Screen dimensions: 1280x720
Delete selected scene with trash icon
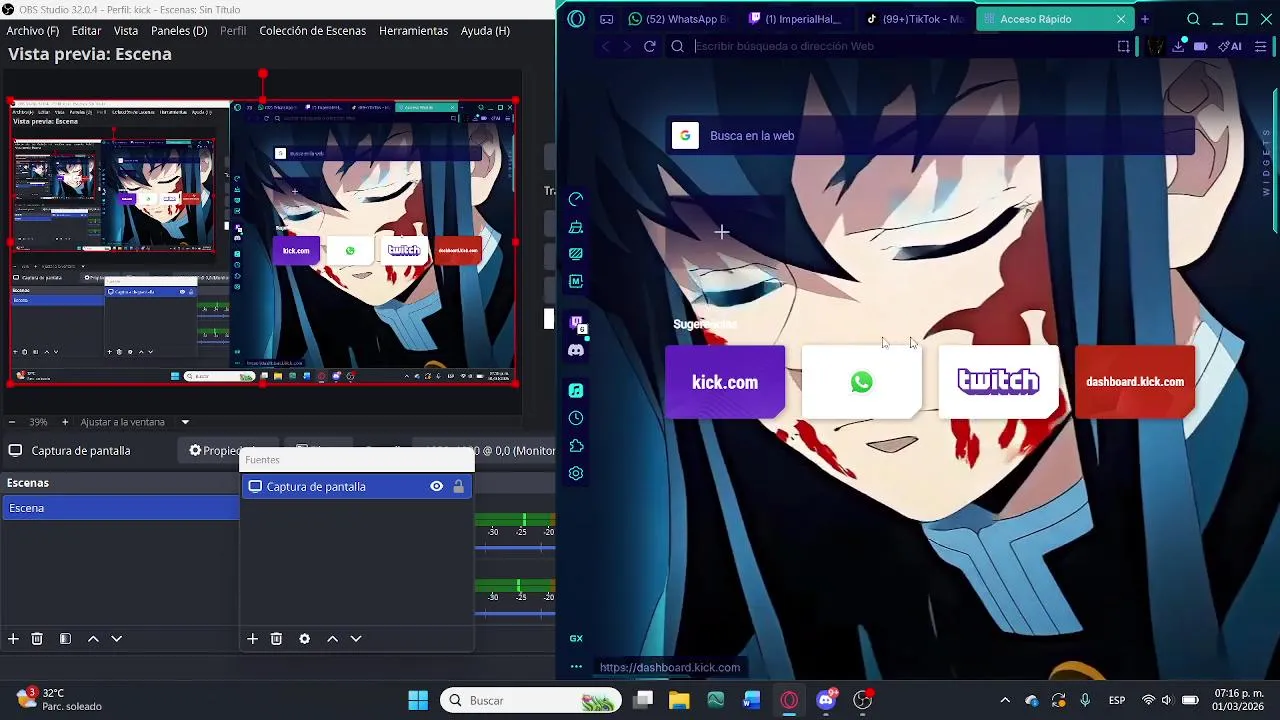pos(37,639)
